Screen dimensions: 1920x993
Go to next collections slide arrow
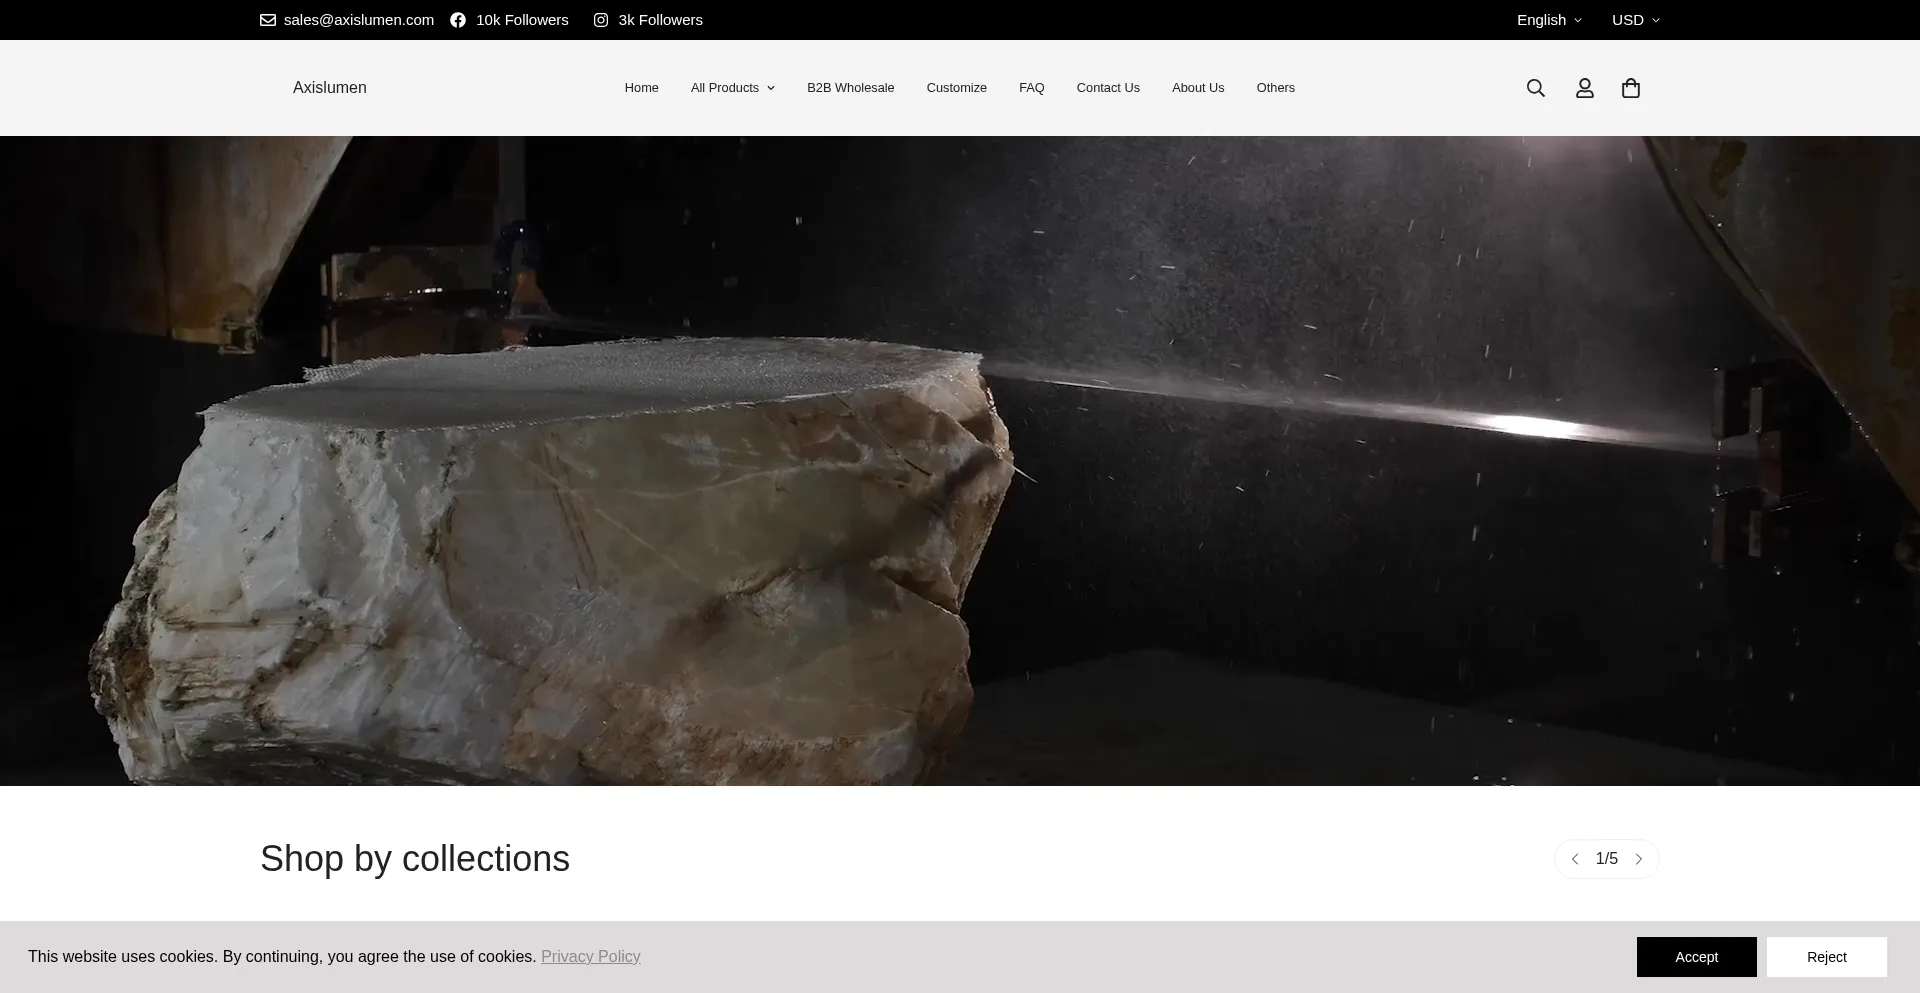tap(1638, 859)
